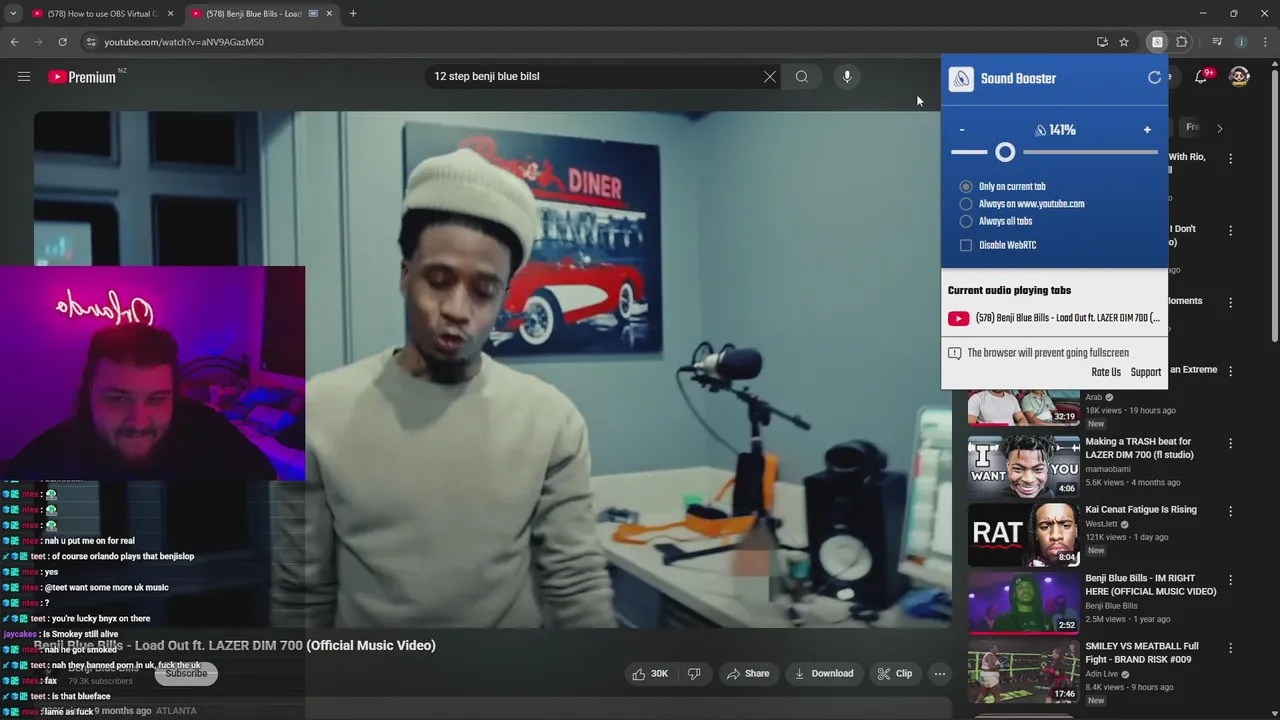
Task: Close the Benji Blue Bills tab
Action: point(330,14)
